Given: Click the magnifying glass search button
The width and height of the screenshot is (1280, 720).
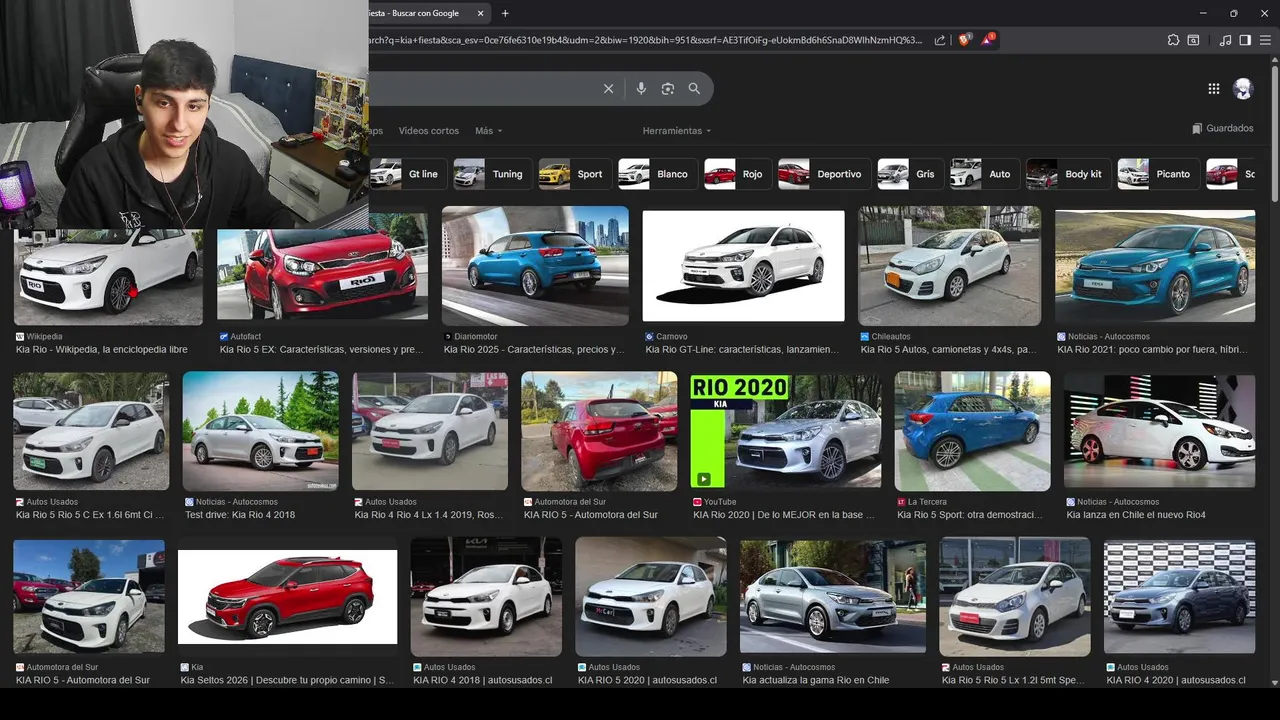Looking at the screenshot, I should (x=694, y=89).
